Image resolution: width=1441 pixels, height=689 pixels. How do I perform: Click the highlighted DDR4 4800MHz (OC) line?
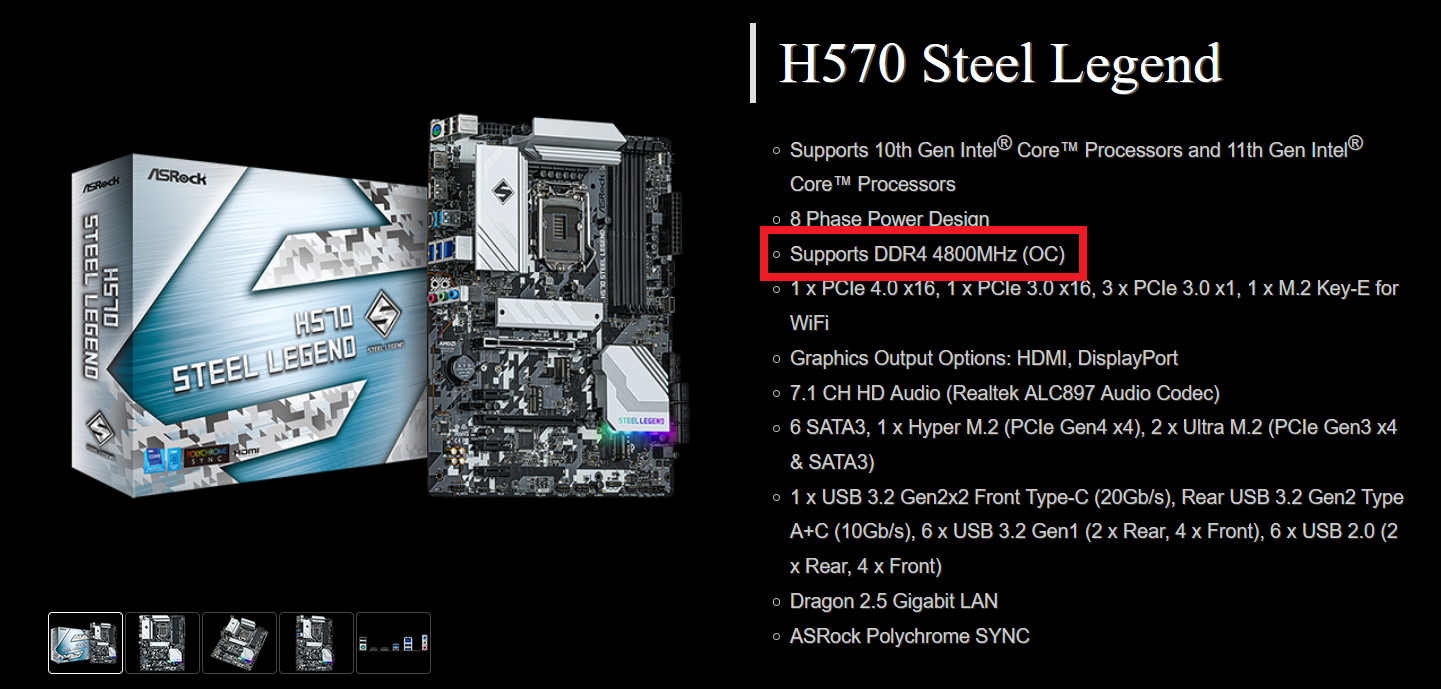927,254
